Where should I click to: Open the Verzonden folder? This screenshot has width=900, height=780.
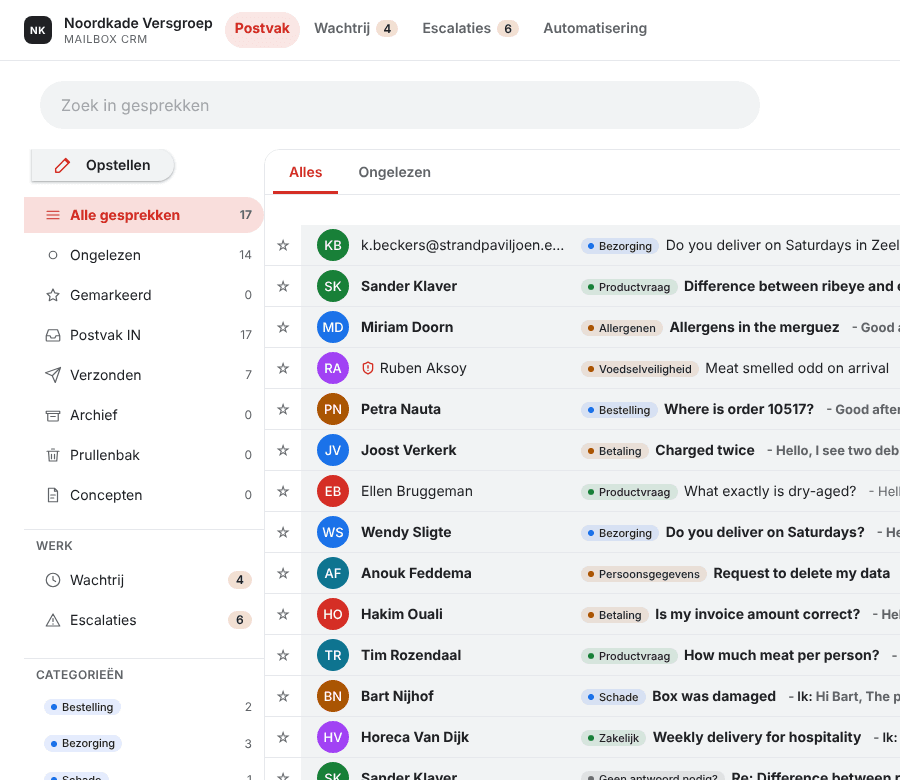point(143,375)
